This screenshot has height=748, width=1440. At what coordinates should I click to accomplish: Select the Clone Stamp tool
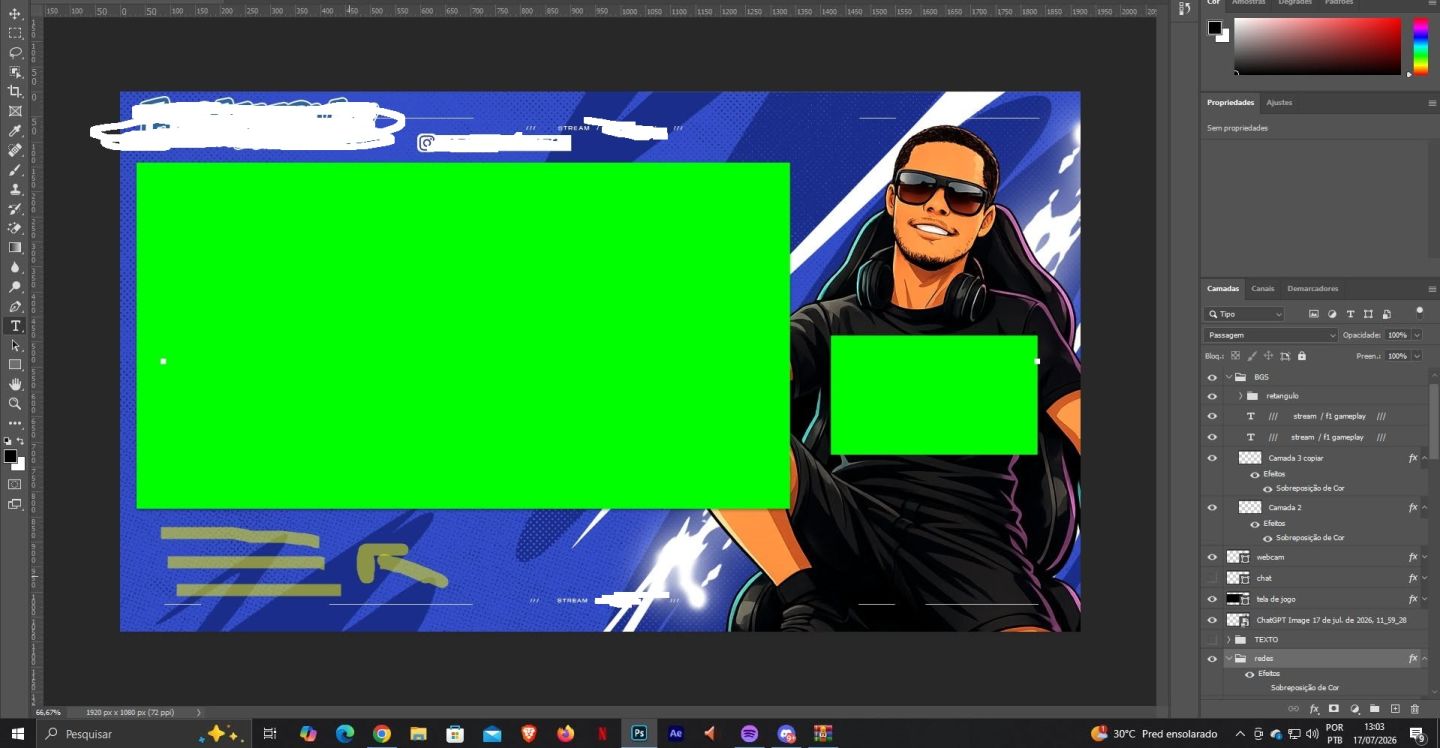coord(15,189)
